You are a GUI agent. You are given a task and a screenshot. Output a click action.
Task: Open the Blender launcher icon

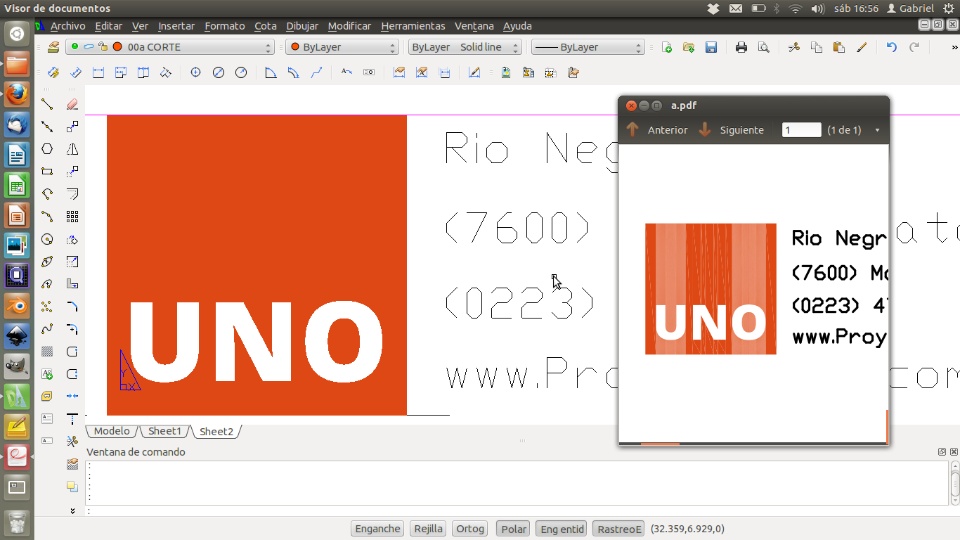[17, 306]
